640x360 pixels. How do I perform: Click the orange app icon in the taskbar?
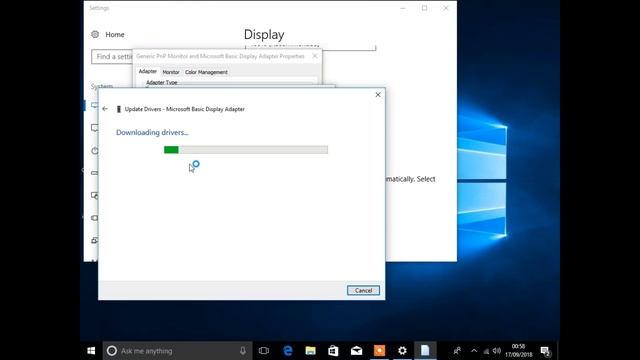pyautogui.click(x=379, y=351)
